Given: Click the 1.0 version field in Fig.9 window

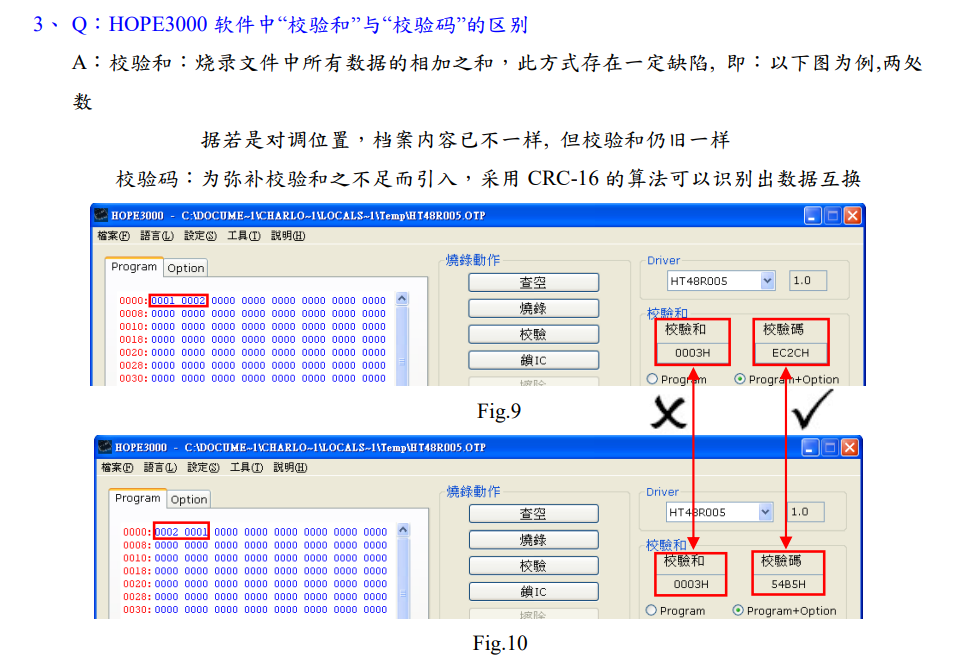Looking at the screenshot, I should (808, 281).
